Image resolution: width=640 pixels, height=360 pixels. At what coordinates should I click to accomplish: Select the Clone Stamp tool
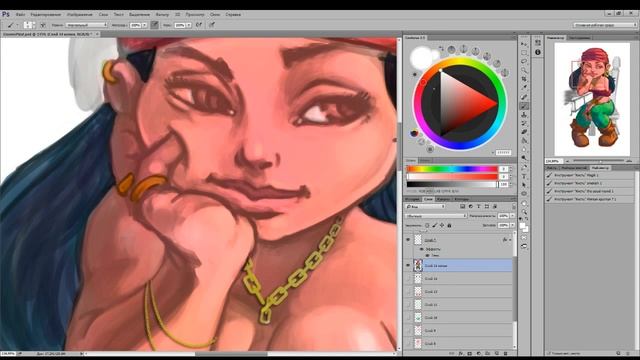[524, 115]
